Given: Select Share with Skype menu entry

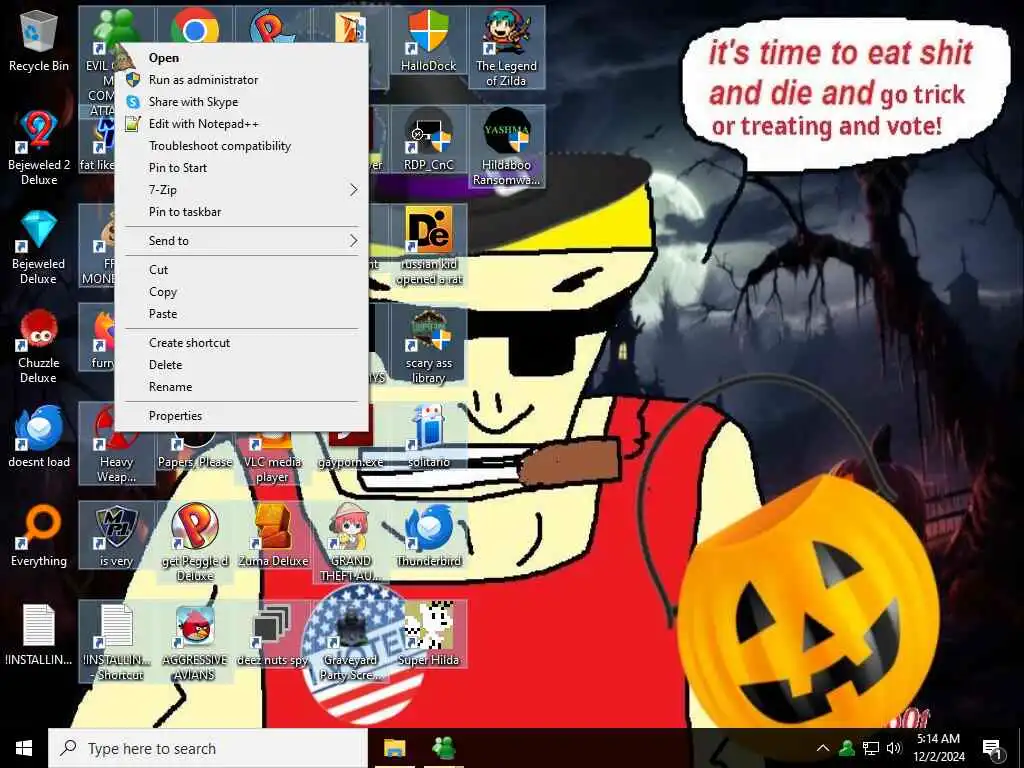Looking at the screenshot, I should coord(242,102).
